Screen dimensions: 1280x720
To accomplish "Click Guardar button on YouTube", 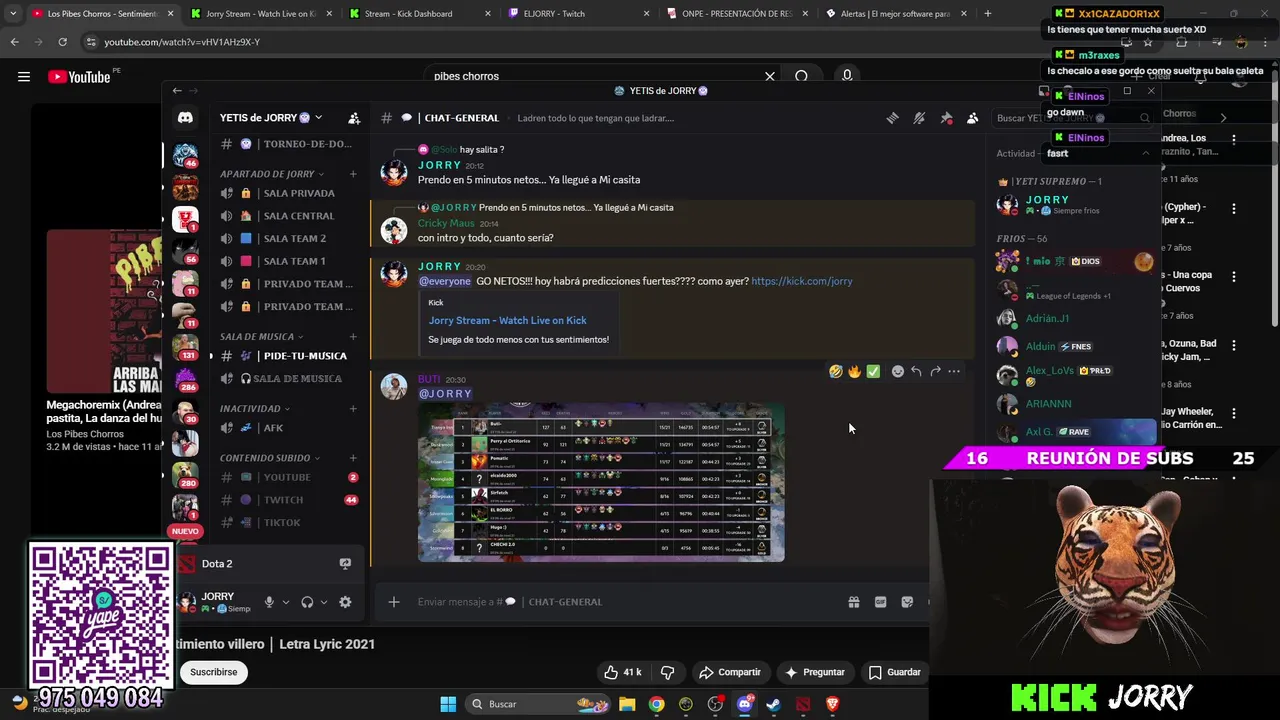I will click(x=895, y=672).
